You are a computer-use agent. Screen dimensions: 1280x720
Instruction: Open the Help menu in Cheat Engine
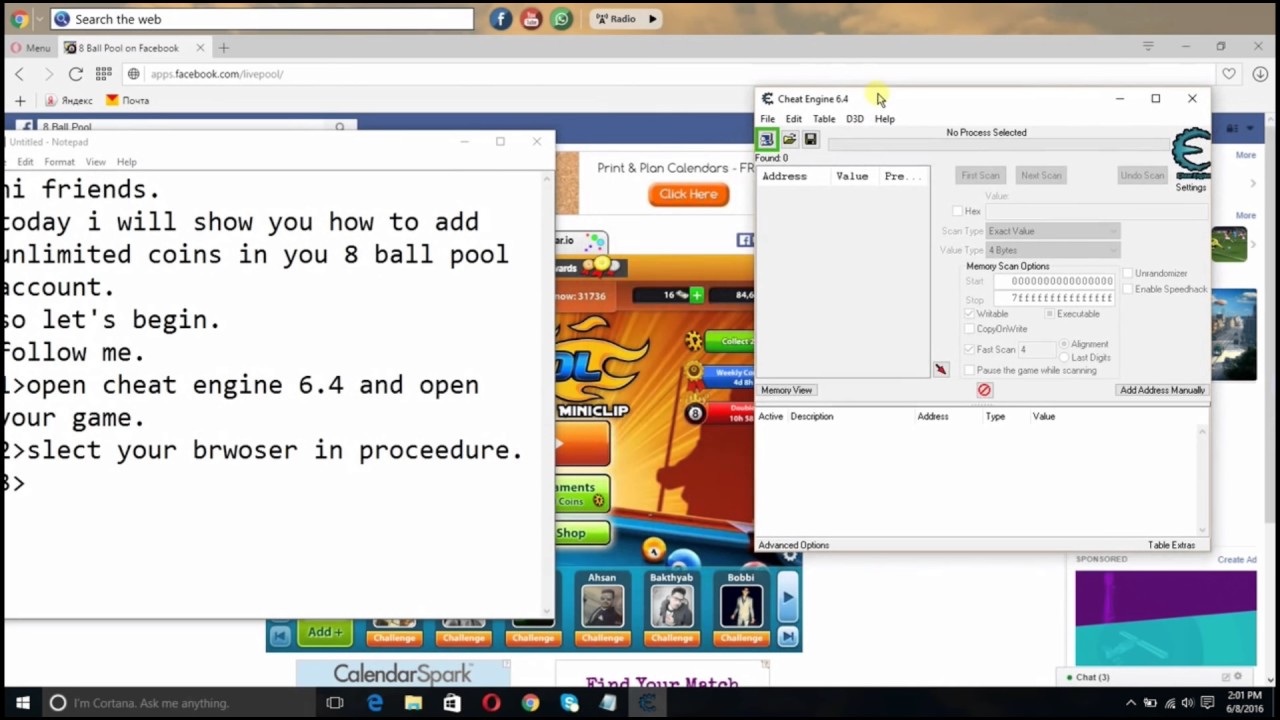[x=885, y=119]
